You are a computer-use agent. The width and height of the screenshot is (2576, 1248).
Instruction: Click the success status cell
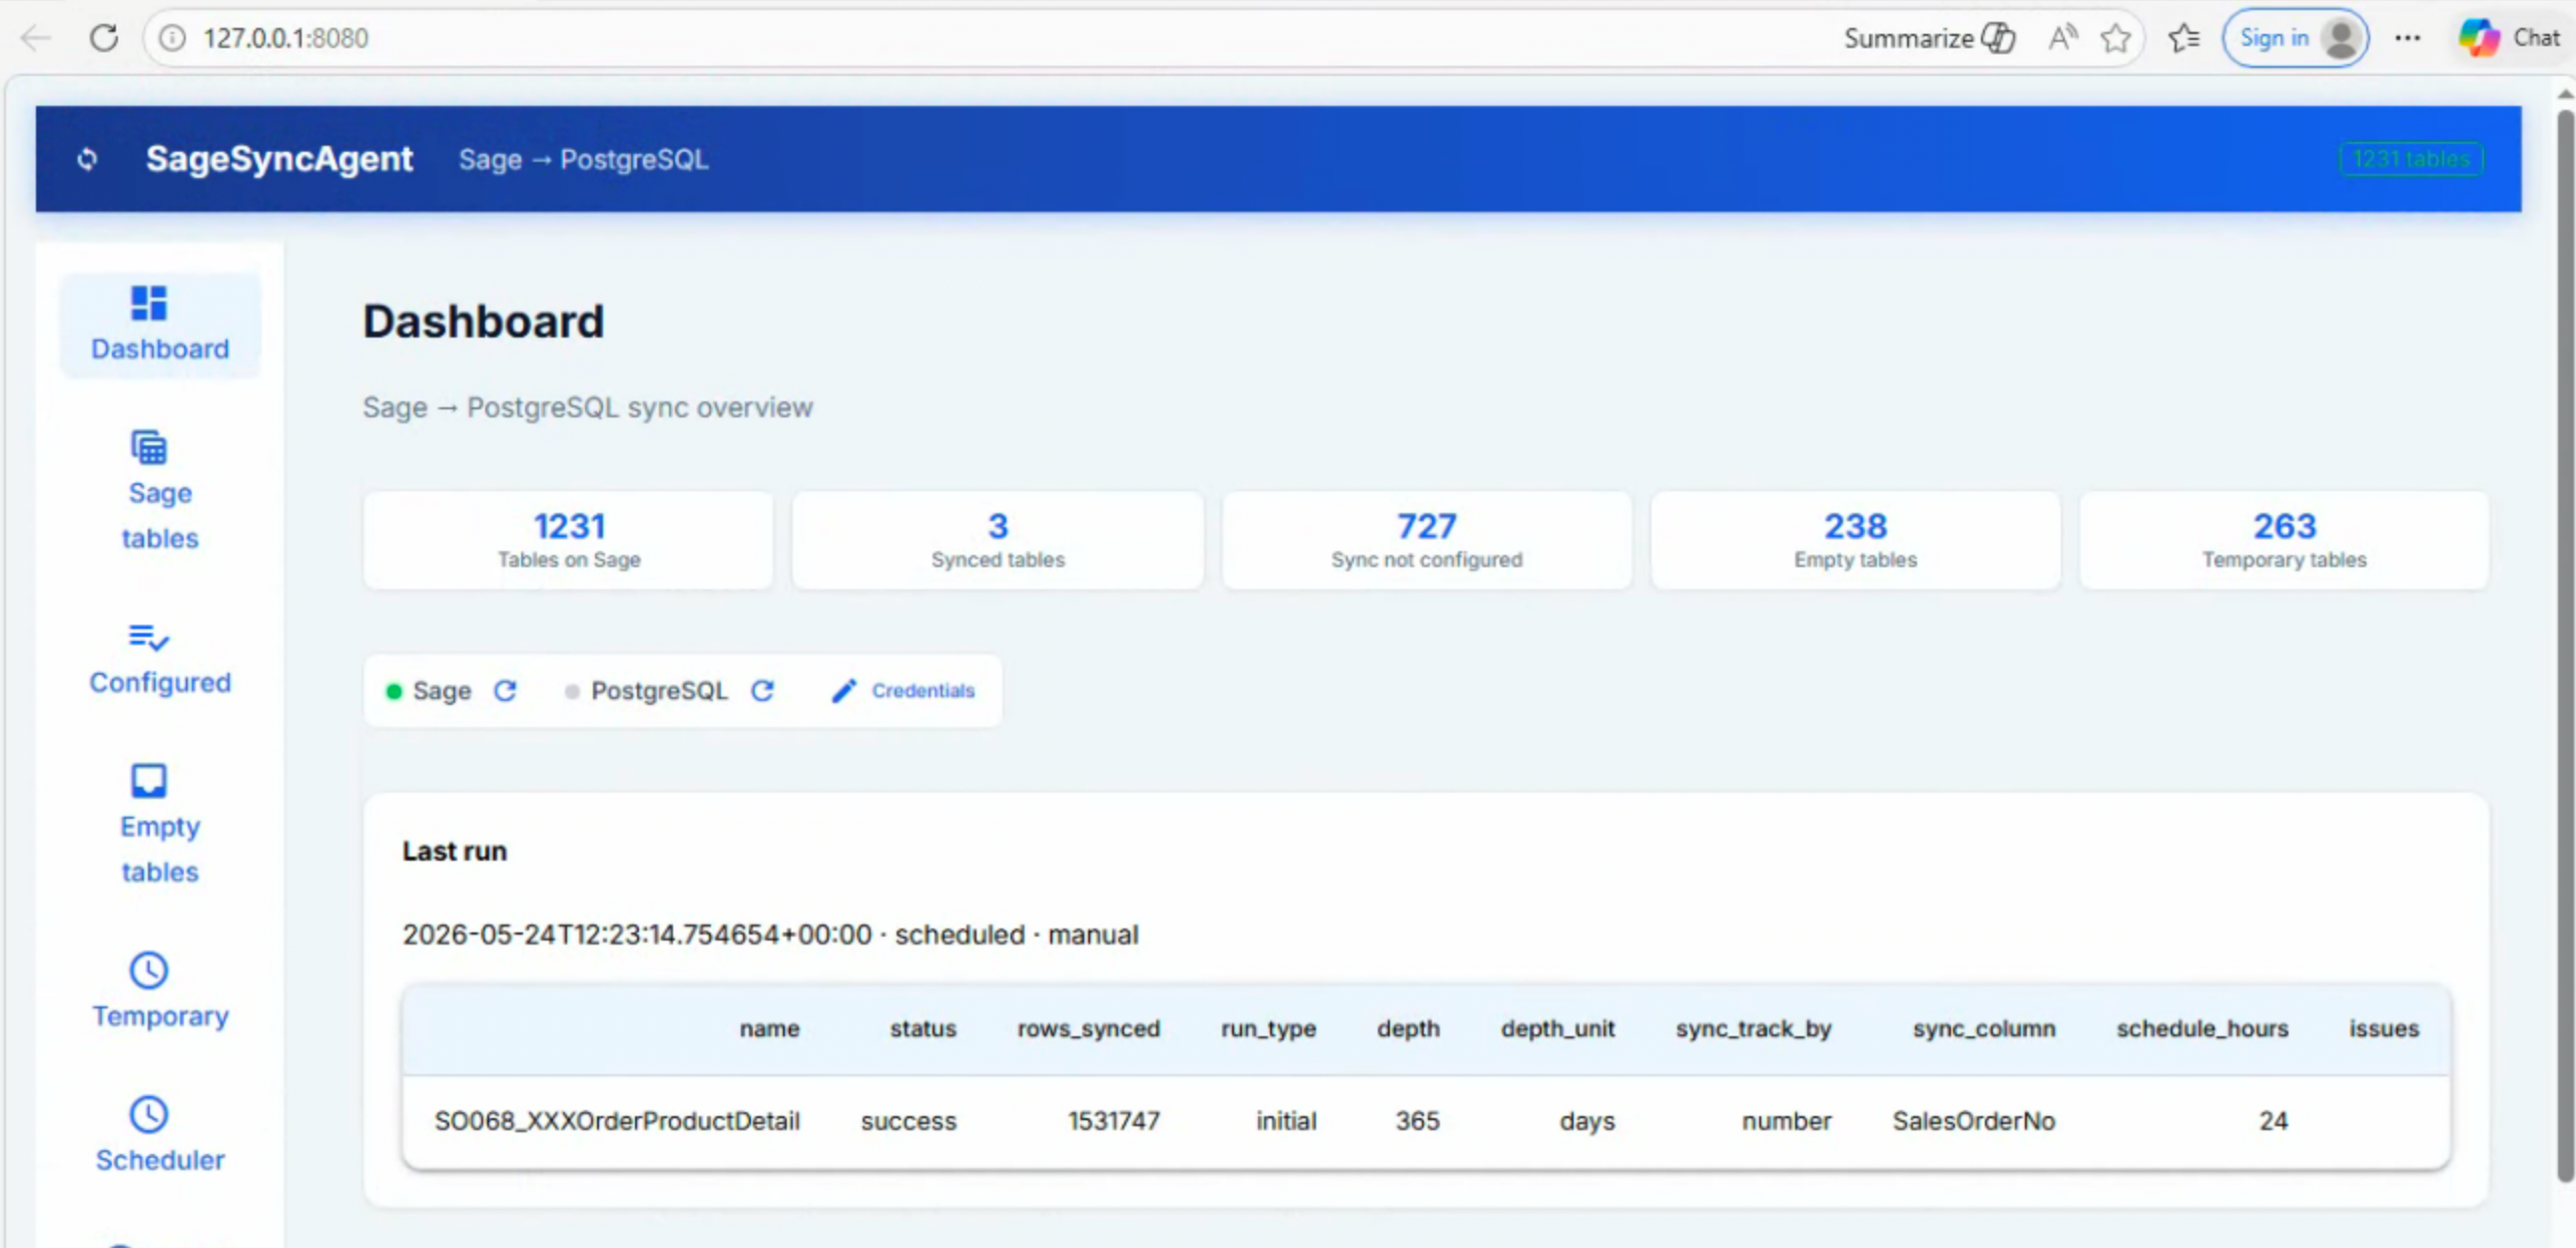908,1120
